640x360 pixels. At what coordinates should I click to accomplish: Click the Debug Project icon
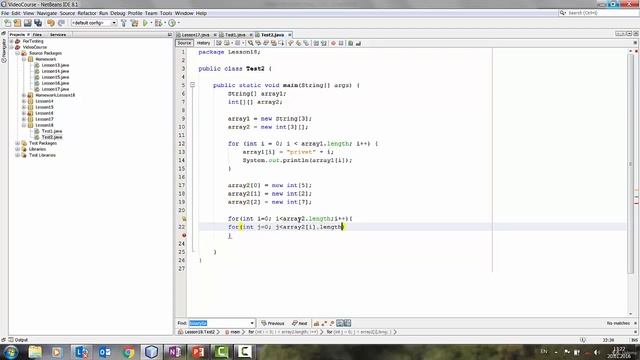pos(158,23)
